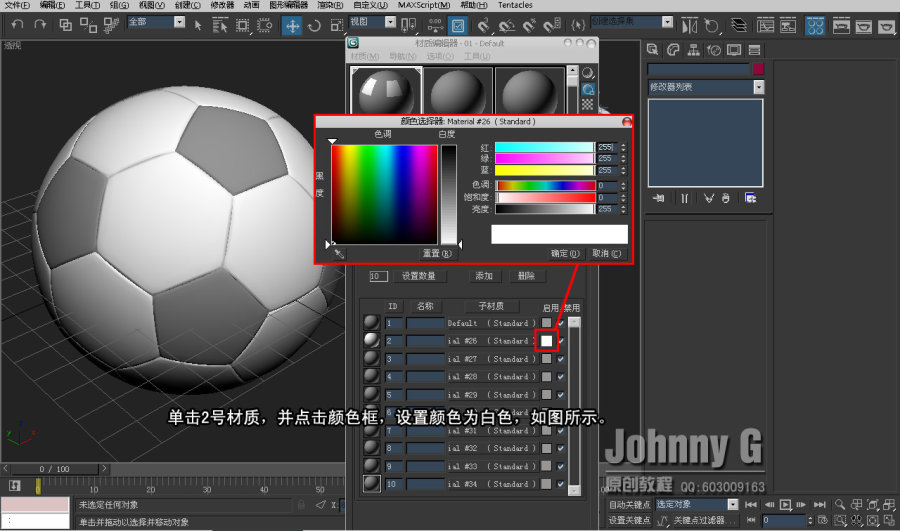This screenshot has width=900, height=531.
Task: Open the 文件(F) menu
Action: click(x=17, y=5)
